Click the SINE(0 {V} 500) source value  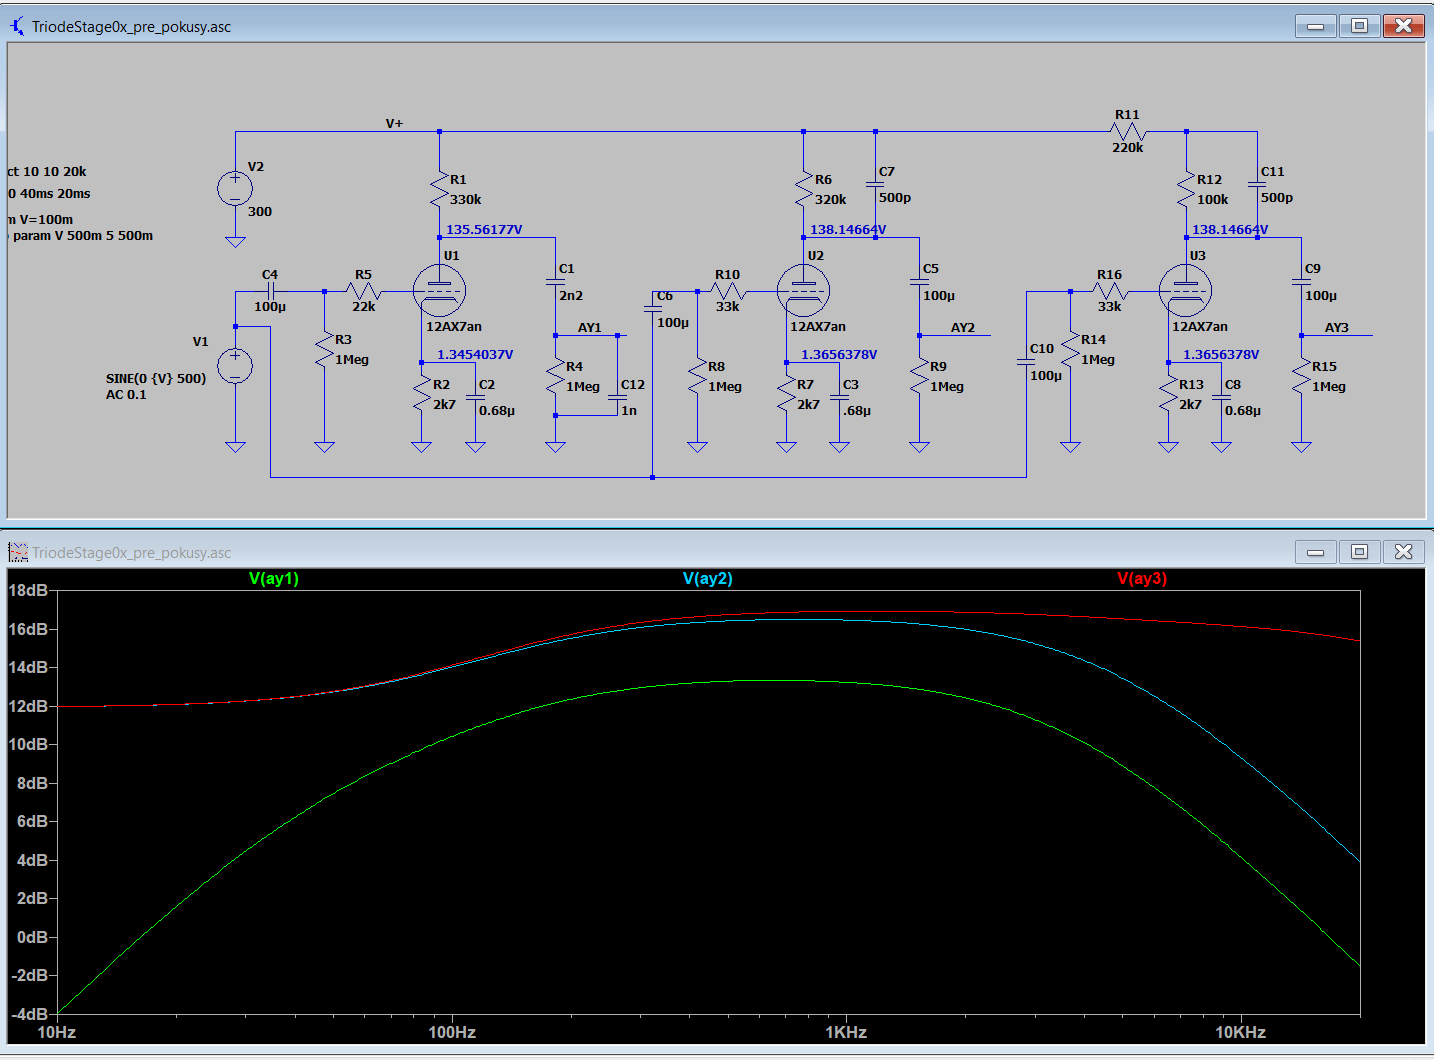pos(156,379)
